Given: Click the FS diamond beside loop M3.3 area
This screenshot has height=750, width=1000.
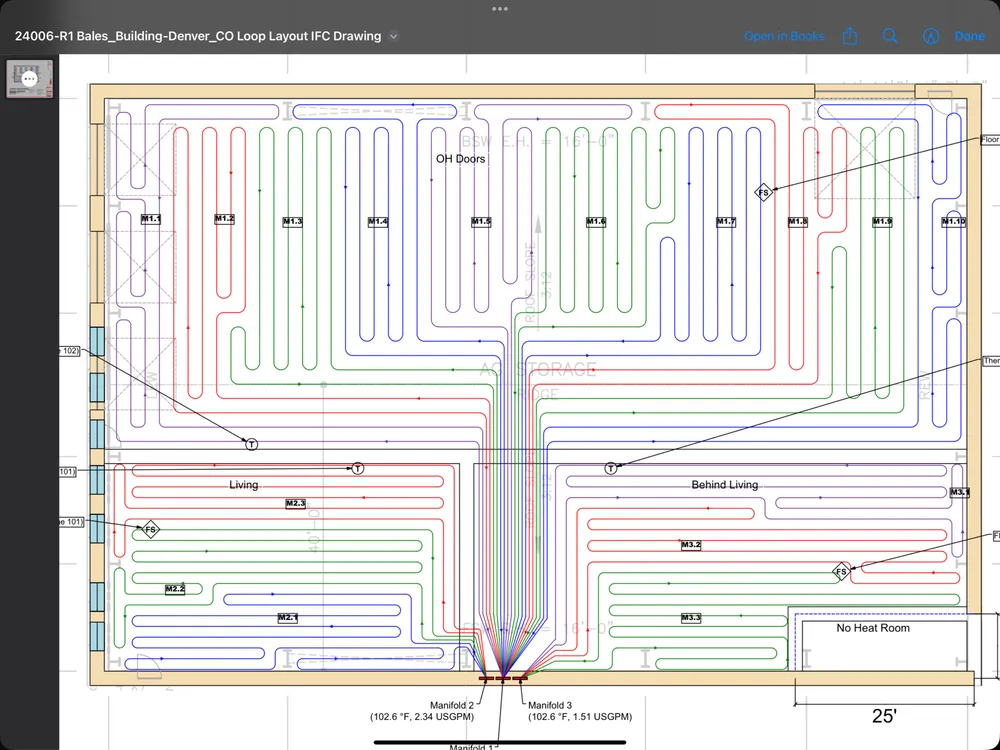Looking at the screenshot, I should (841, 572).
